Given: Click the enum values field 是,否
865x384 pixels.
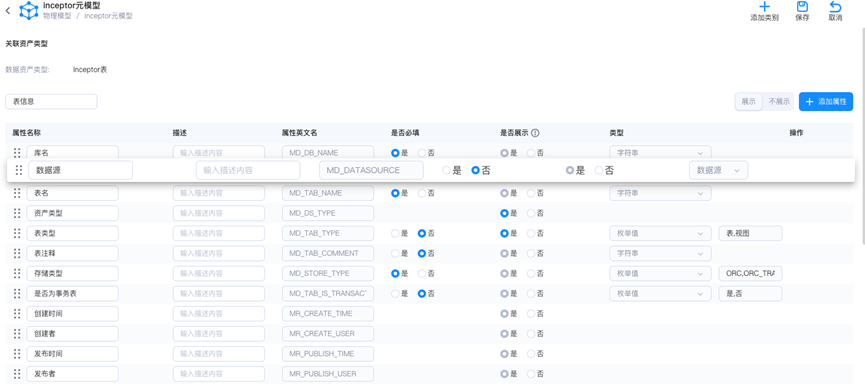Looking at the screenshot, I should pyautogui.click(x=750, y=294).
